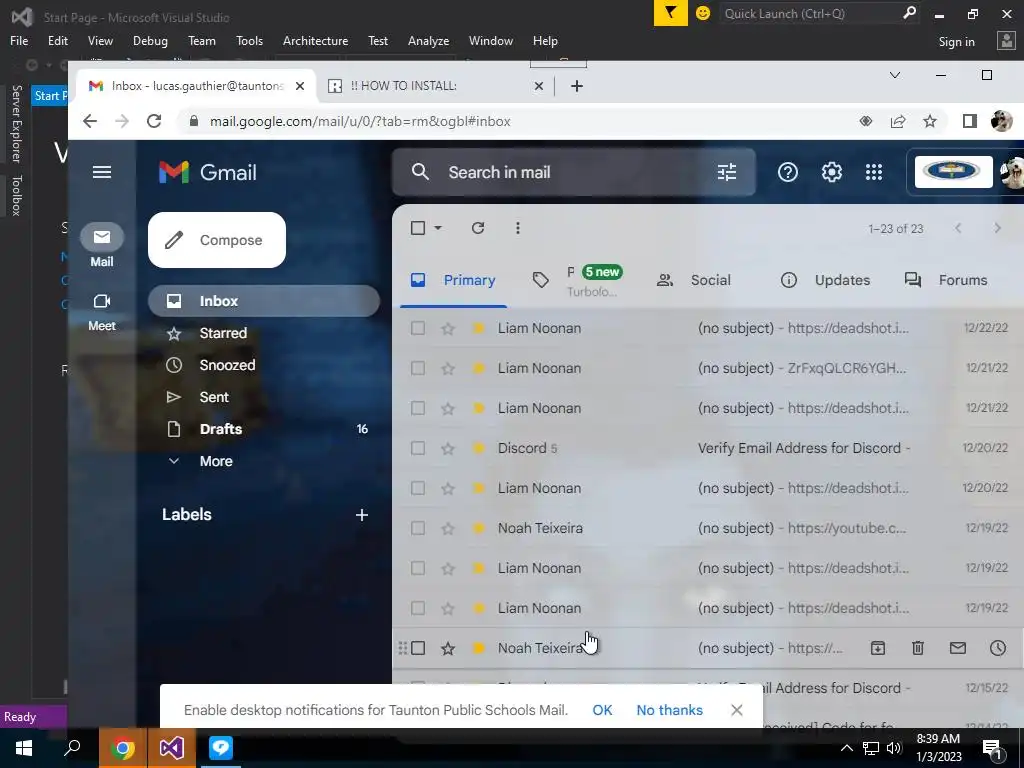1024x768 pixels.
Task: Star the Discord Verify Email 12/20/22 message
Action: pos(448,448)
